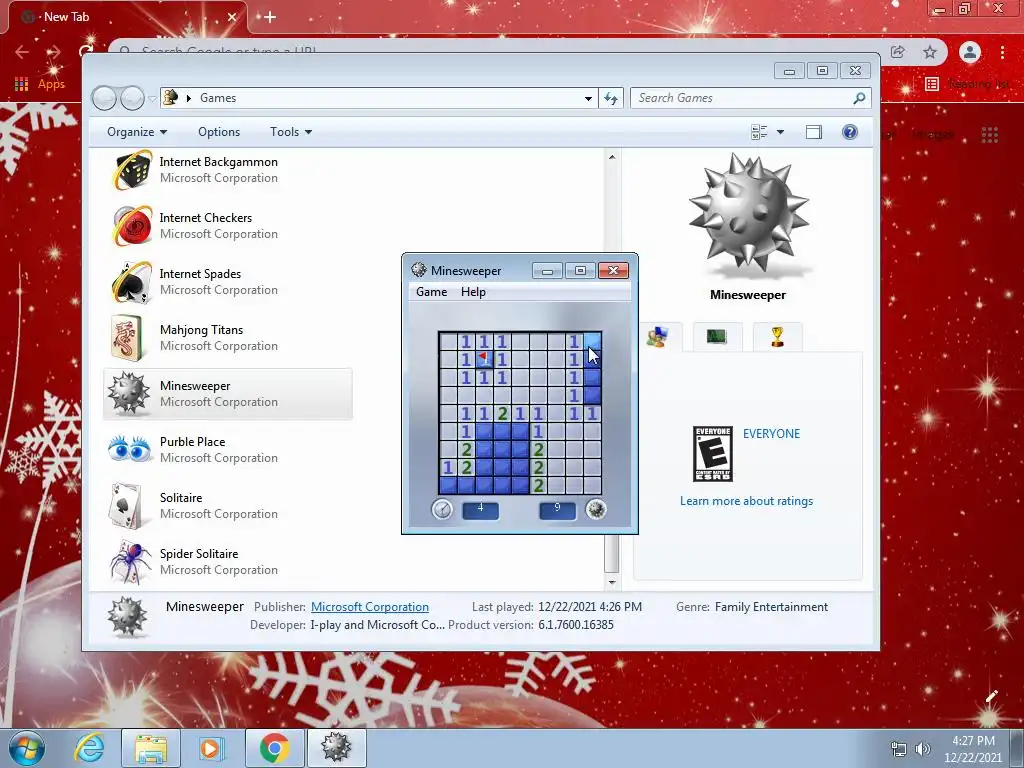Open a new Chrome tab
Screen dimensions: 1024x768
point(270,17)
